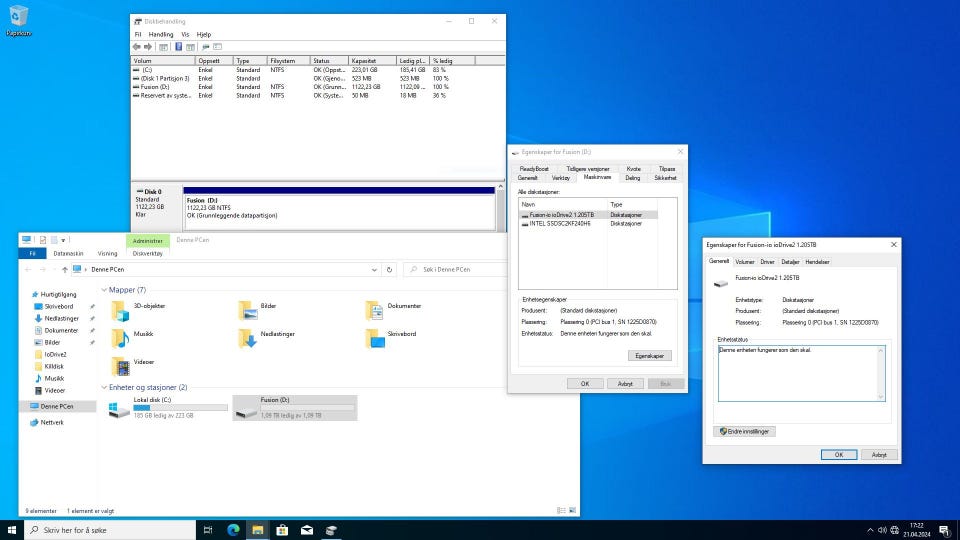Switch to the Driver tab
The width and height of the screenshot is (960, 540).
767,261
